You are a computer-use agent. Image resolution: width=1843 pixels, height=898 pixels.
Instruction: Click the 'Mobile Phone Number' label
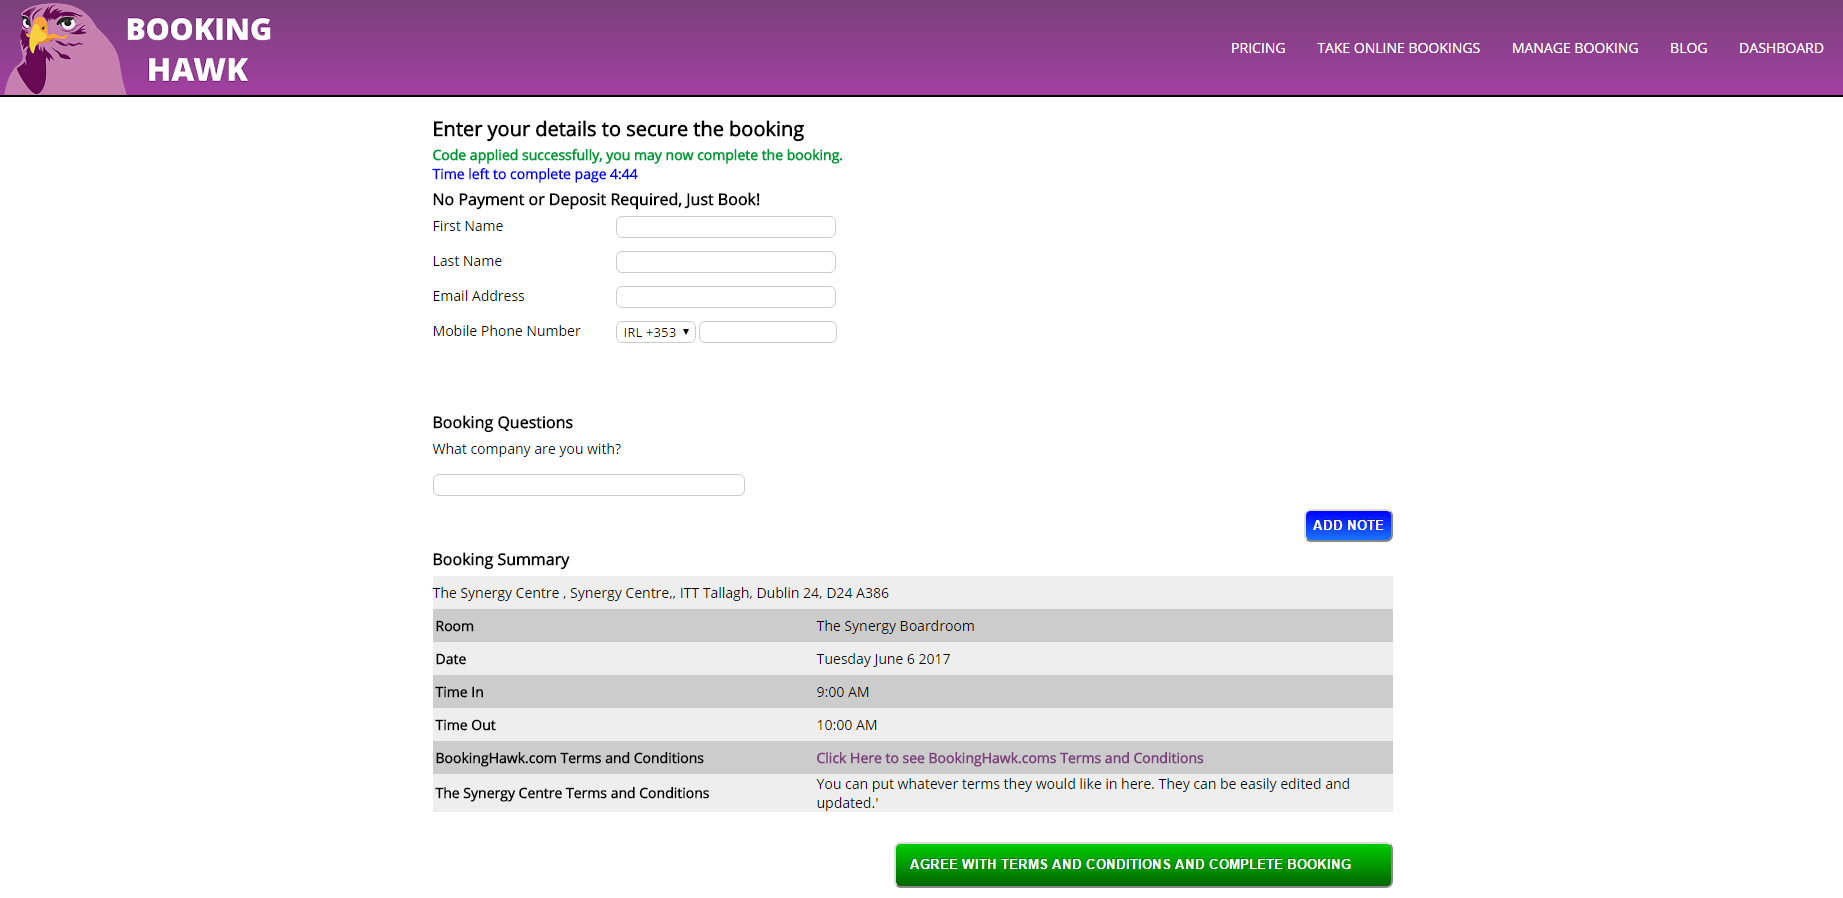[506, 331]
